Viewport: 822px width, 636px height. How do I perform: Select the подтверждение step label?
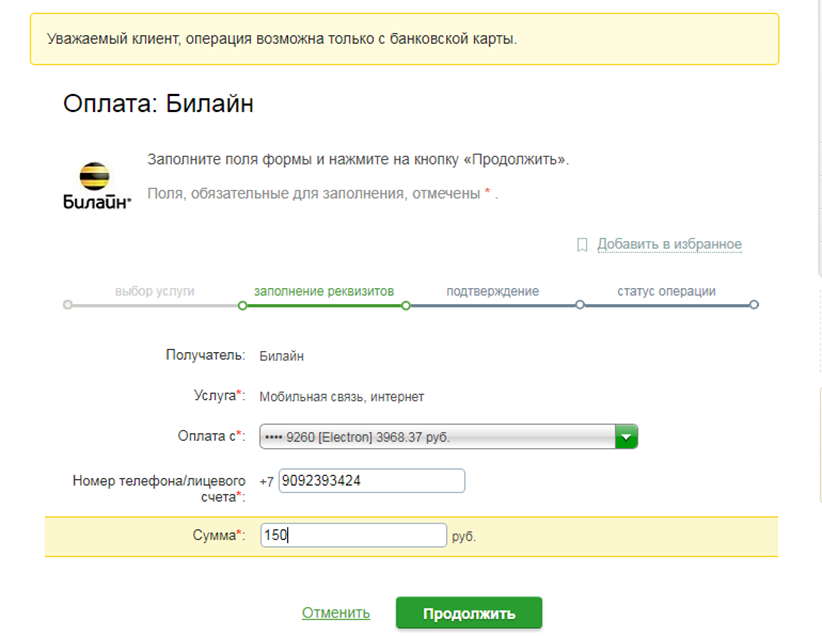coord(493,291)
